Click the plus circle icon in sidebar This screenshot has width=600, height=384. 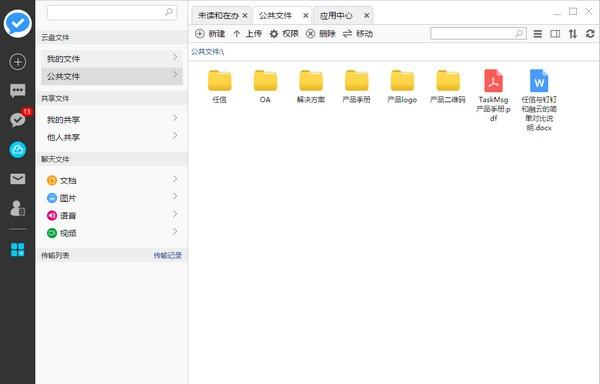pyautogui.click(x=18, y=62)
